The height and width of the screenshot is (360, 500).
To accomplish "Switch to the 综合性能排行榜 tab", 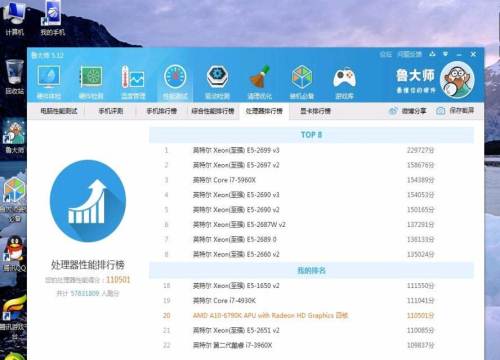I will click(x=213, y=111).
